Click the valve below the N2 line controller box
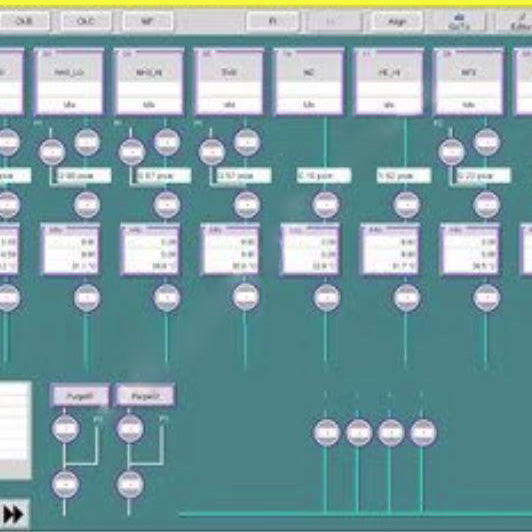 pyautogui.click(x=326, y=298)
